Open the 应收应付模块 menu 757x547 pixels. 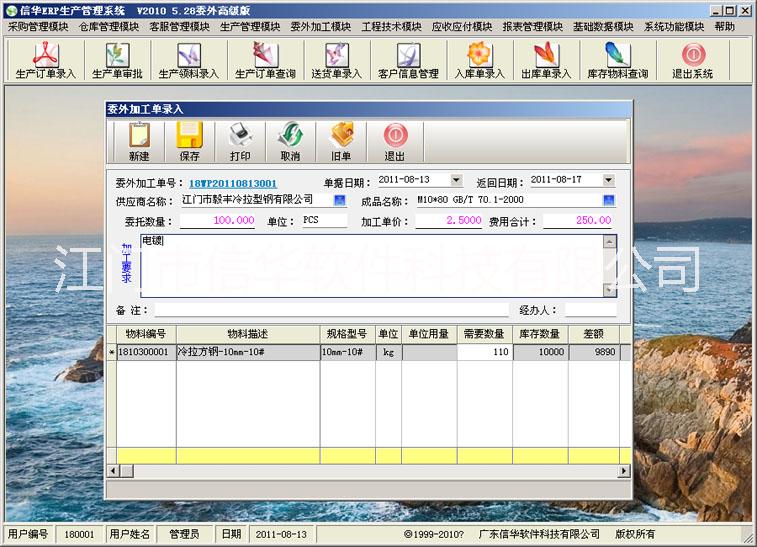[462, 27]
